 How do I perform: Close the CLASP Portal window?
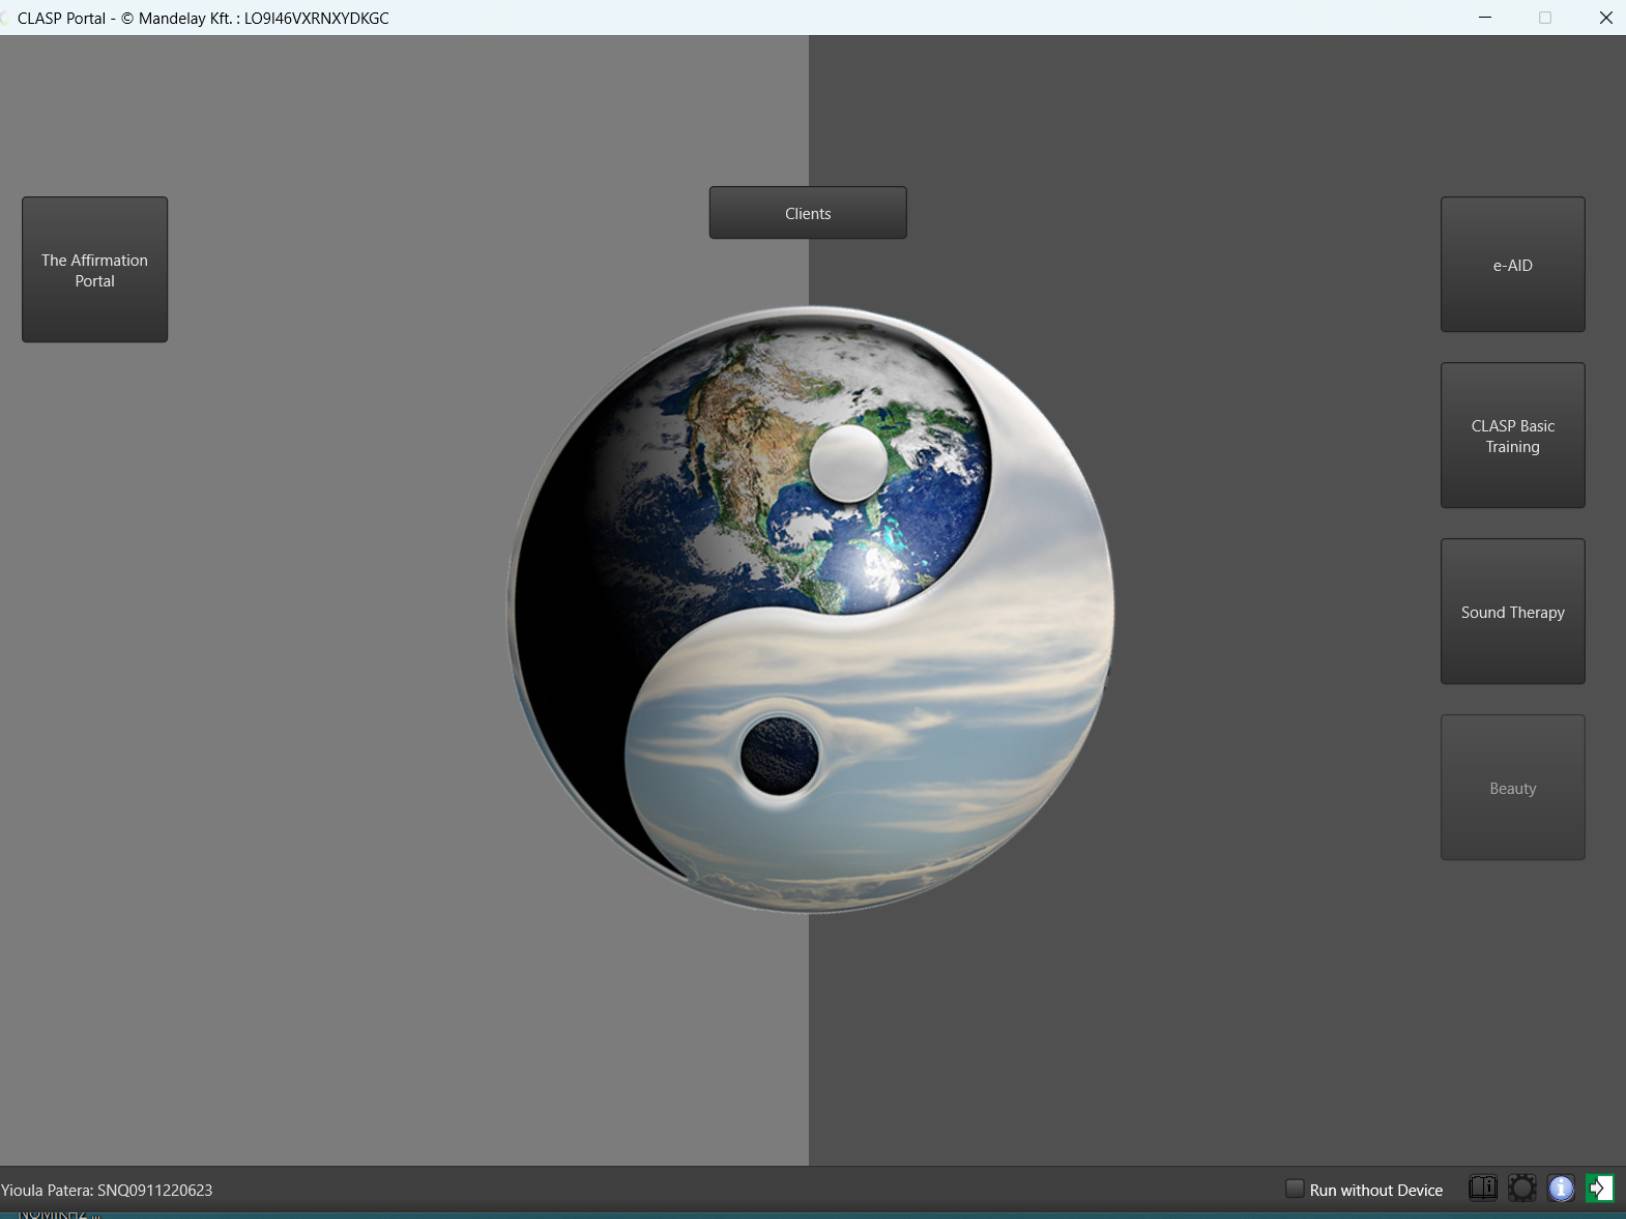(x=1605, y=18)
